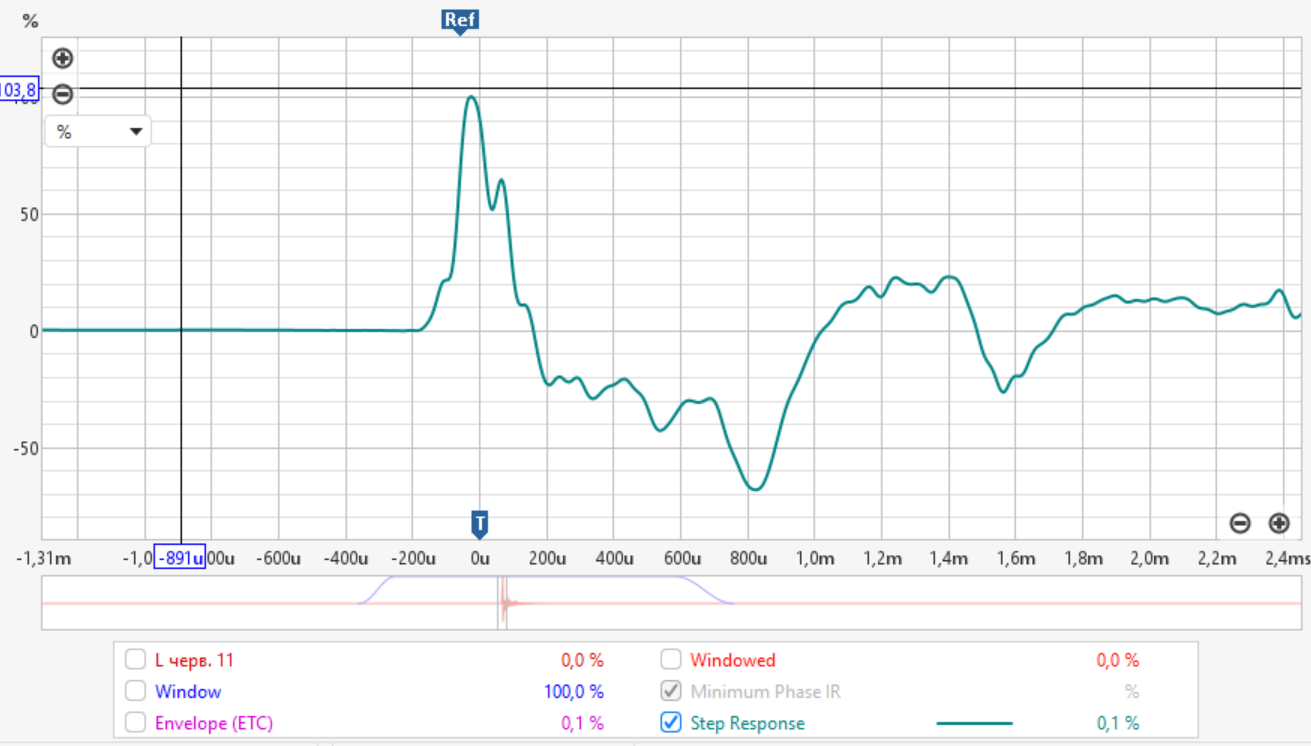The width and height of the screenshot is (1311, 746).
Task: Uncheck the Step Response checkbox
Action: point(671,723)
